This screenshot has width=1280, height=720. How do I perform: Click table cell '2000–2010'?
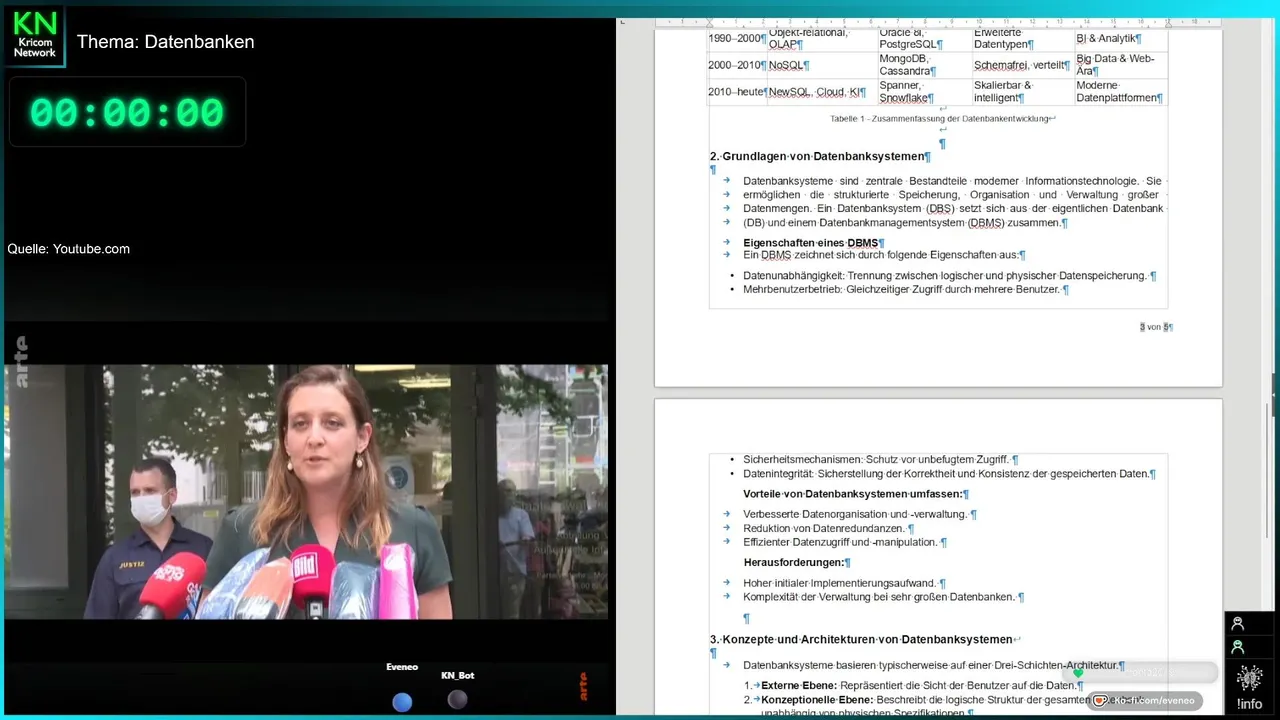(737, 65)
